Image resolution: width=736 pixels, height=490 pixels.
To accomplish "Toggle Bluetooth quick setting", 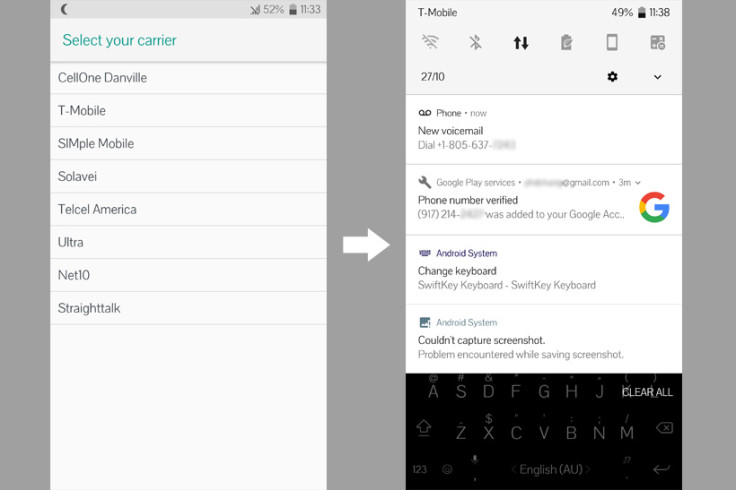I will (x=475, y=42).
